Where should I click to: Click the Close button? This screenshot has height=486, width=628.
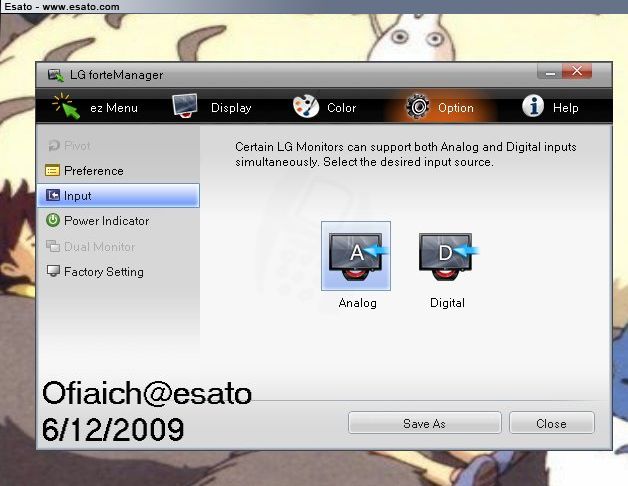552,423
